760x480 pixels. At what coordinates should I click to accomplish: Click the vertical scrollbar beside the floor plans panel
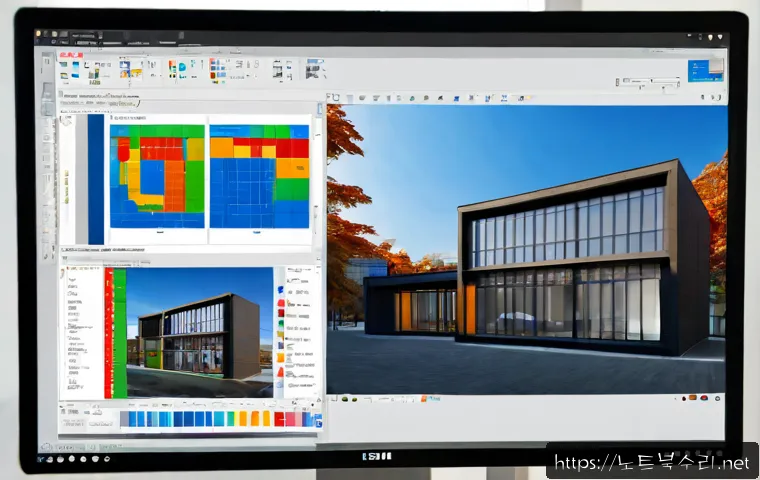[x=320, y=177]
